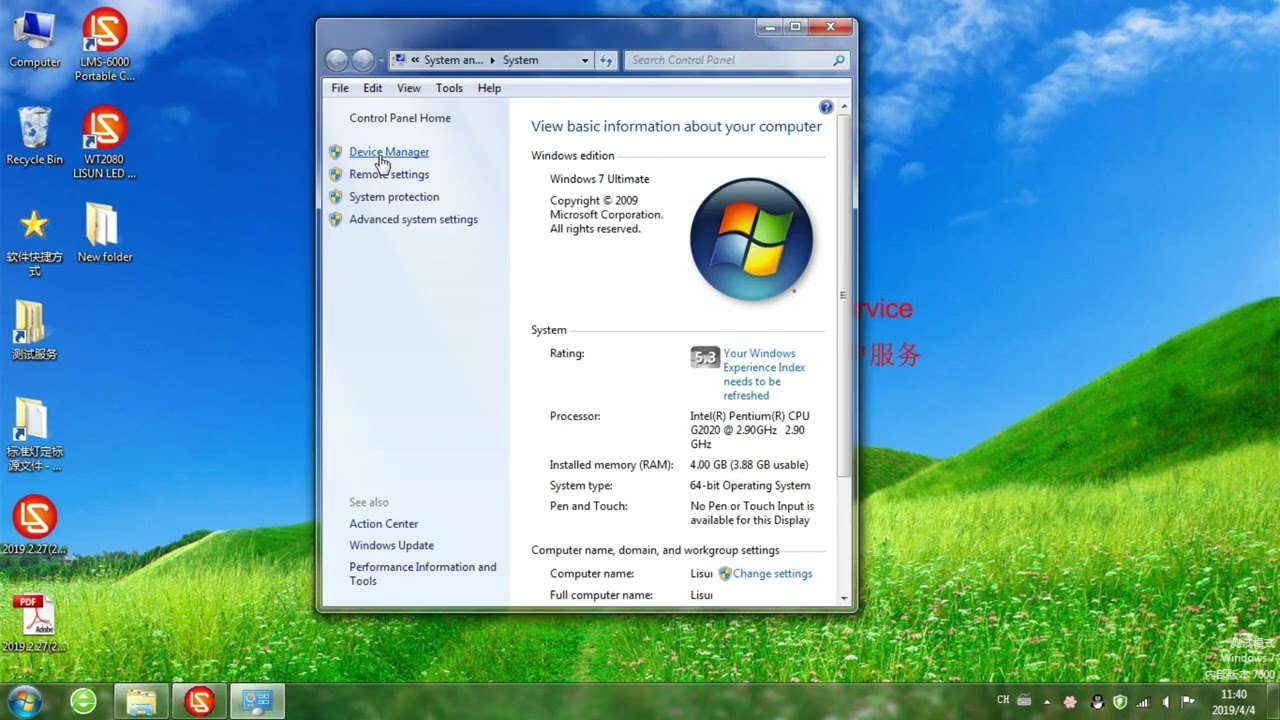Open the QQ penguin tray icon
This screenshot has height=720, width=1280.
pyautogui.click(x=1097, y=701)
